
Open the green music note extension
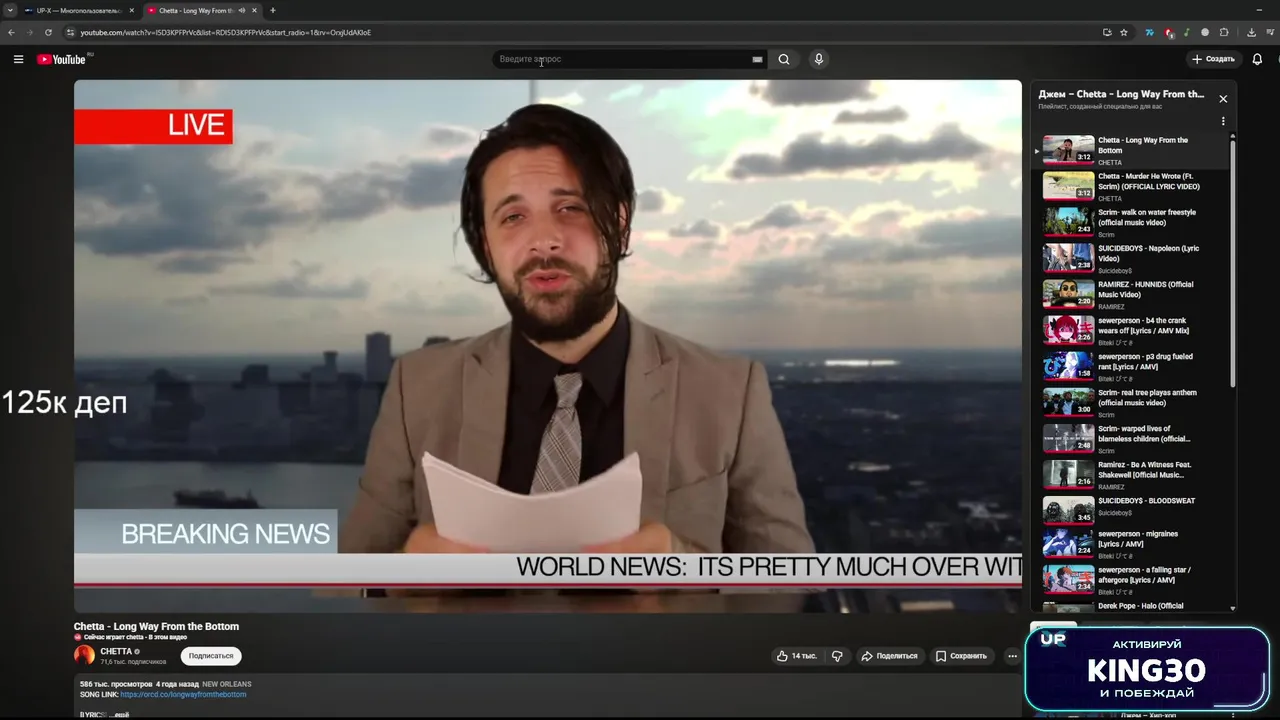[x=1187, y=32]
